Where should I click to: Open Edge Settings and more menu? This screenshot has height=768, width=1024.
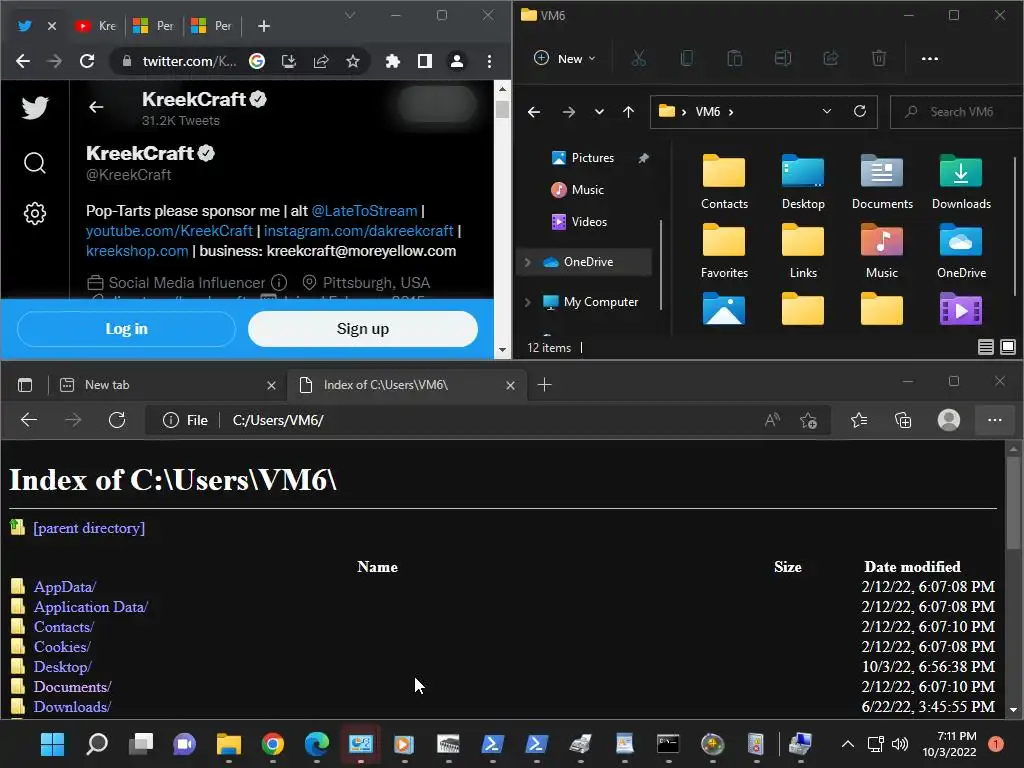pyautogui.click(x=994, y=421)
